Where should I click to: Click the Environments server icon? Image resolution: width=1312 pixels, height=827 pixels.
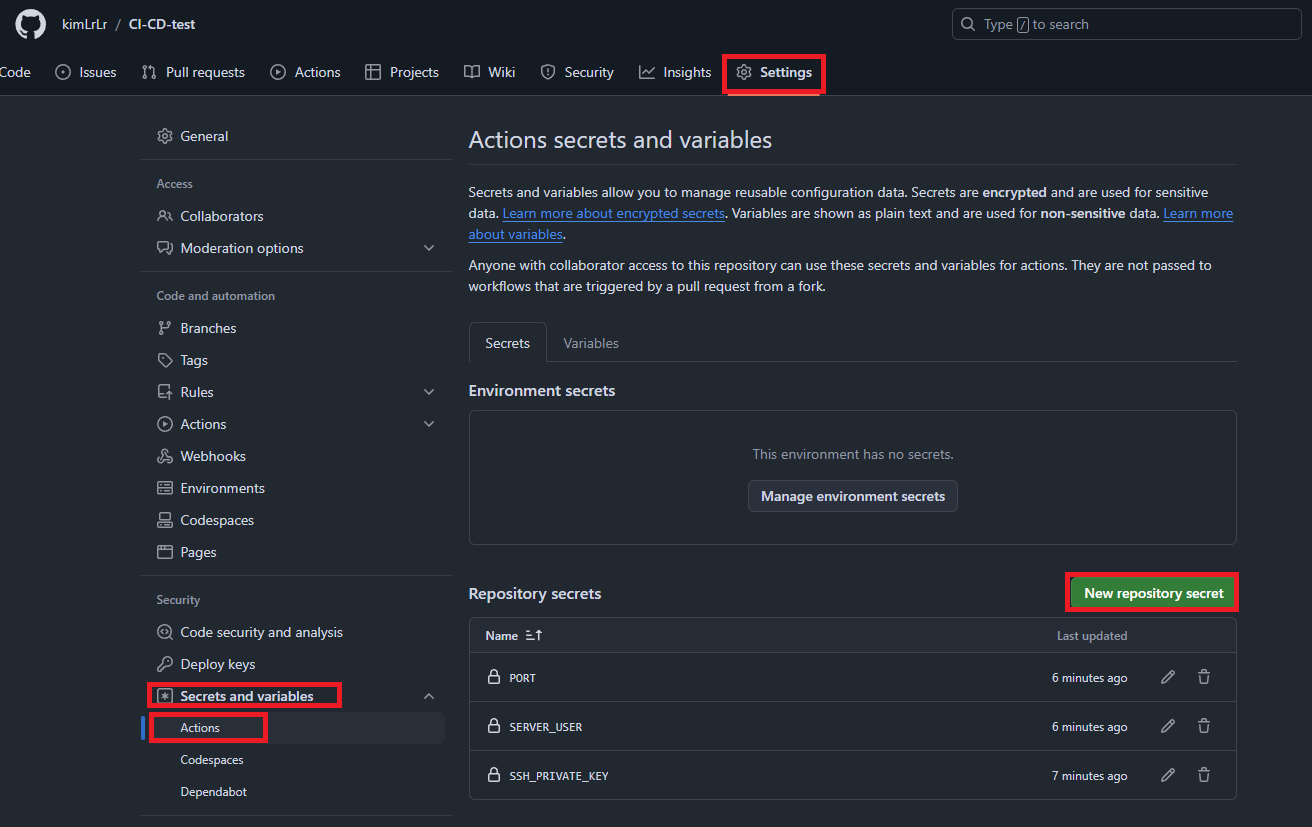pyautogui.click(x=165, y=488)
